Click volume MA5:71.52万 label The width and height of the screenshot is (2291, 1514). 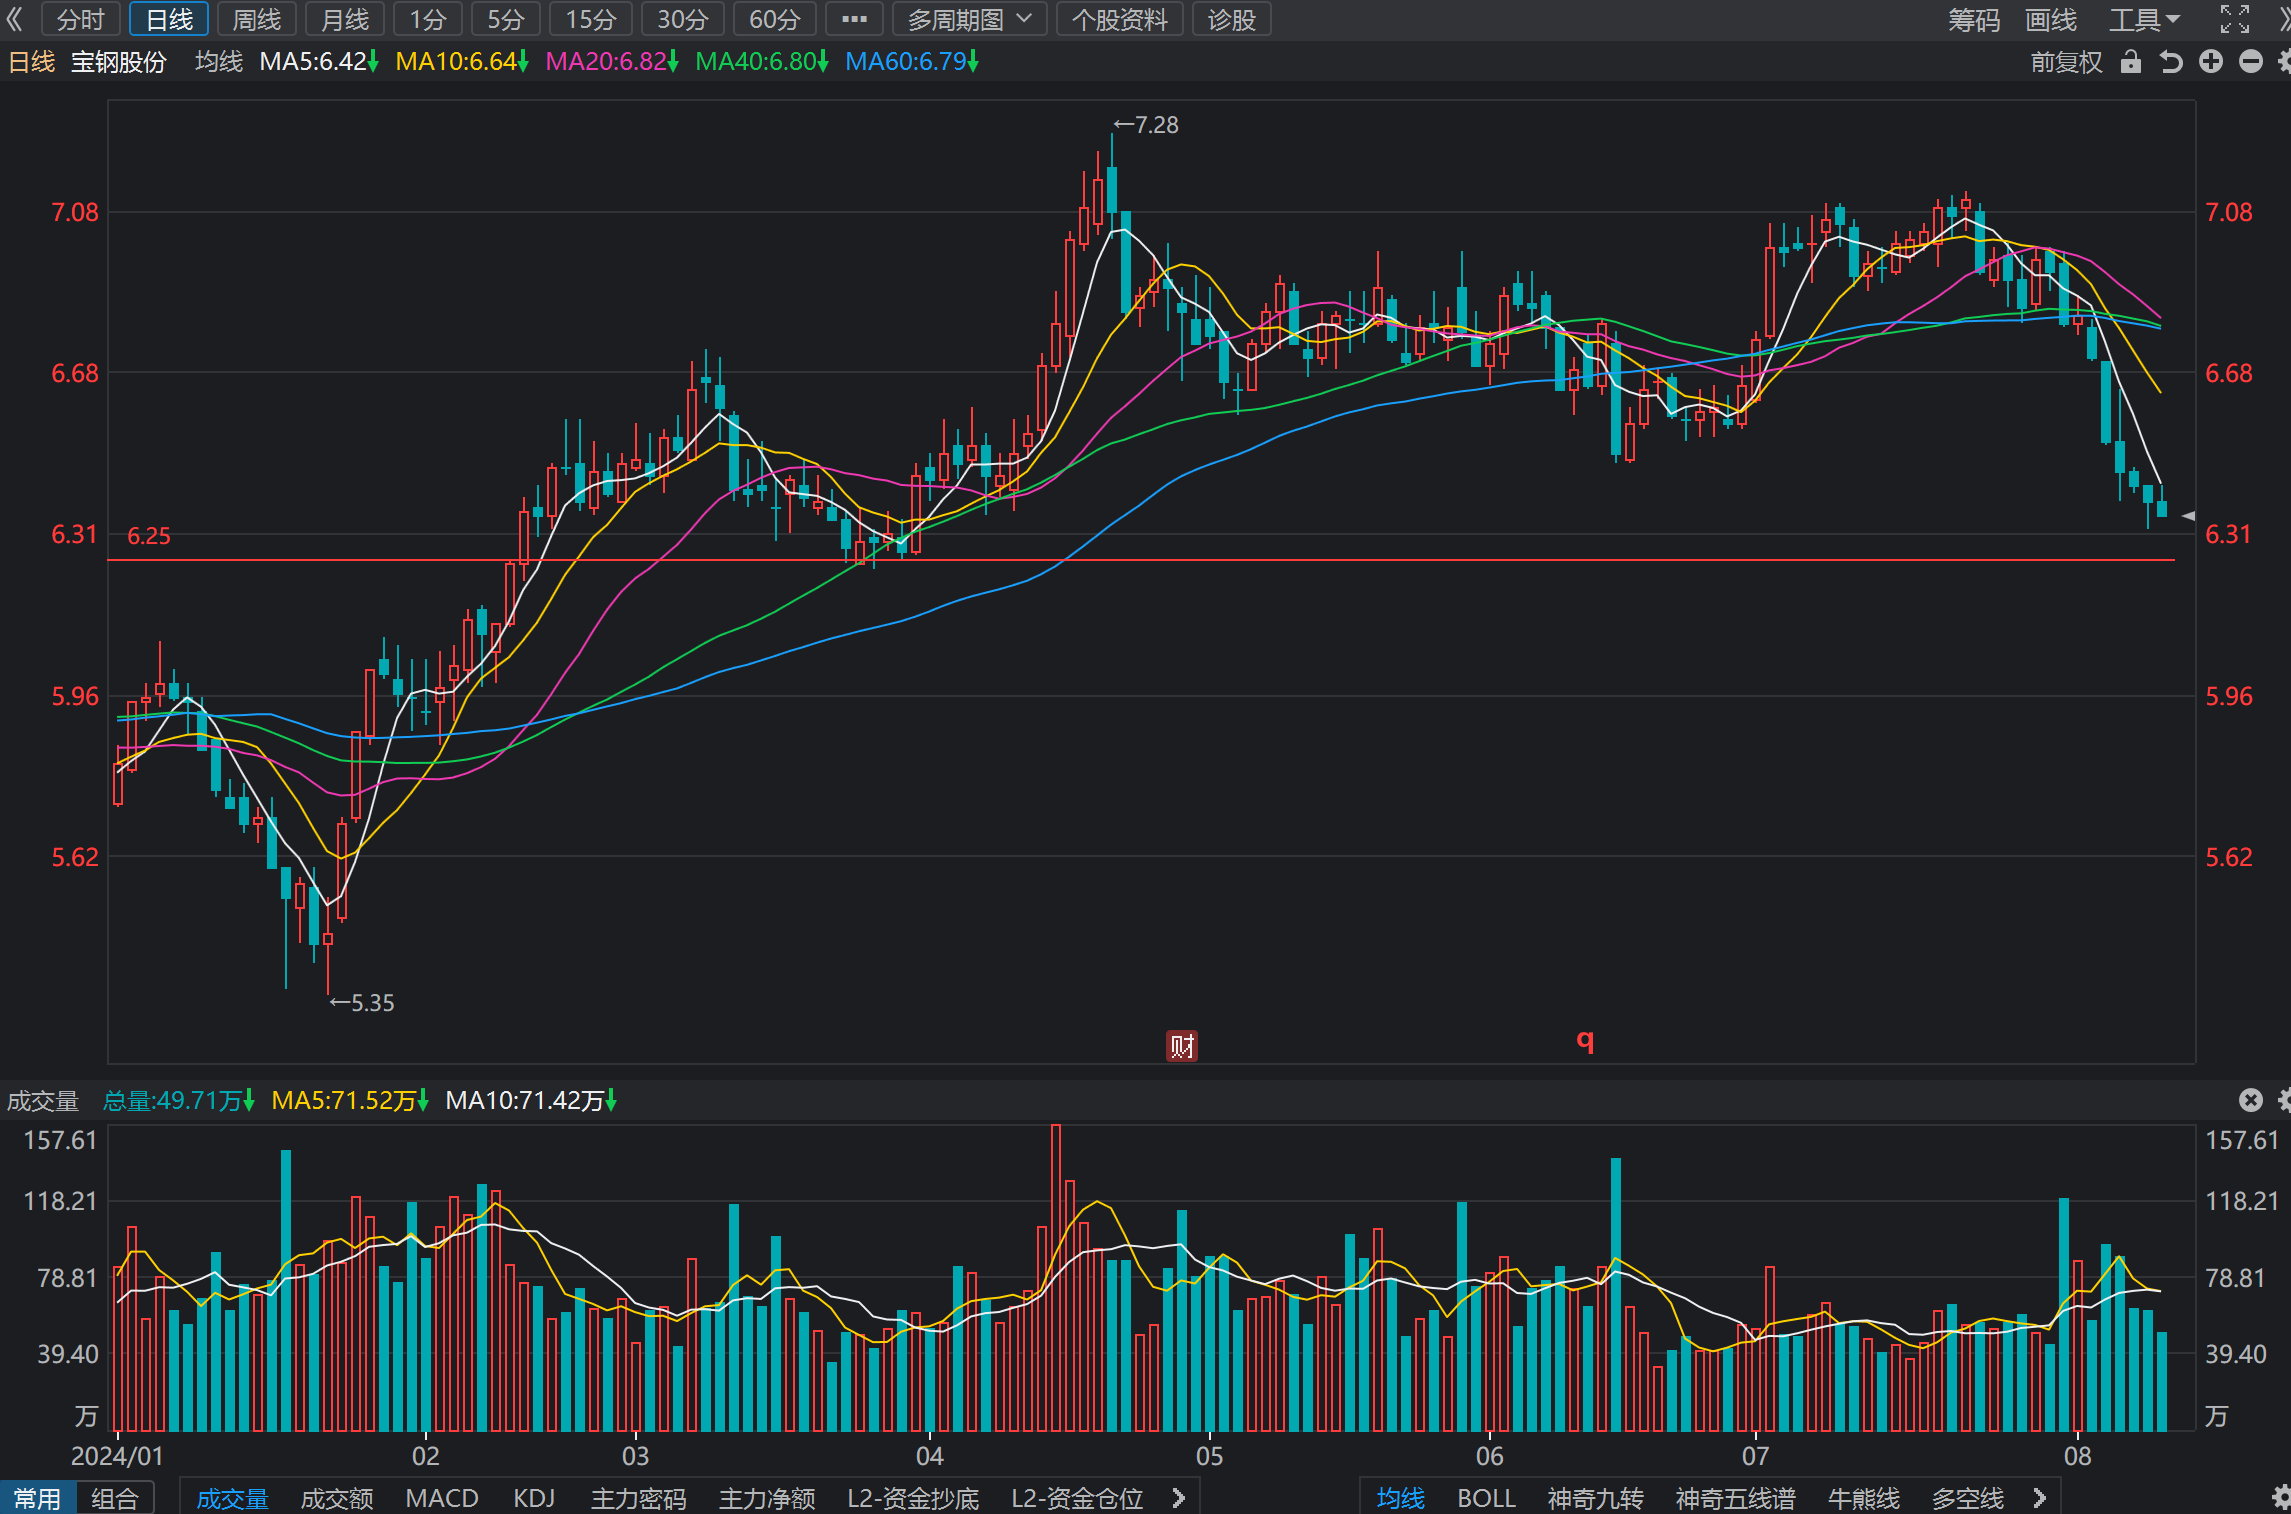pos(350,1101)
